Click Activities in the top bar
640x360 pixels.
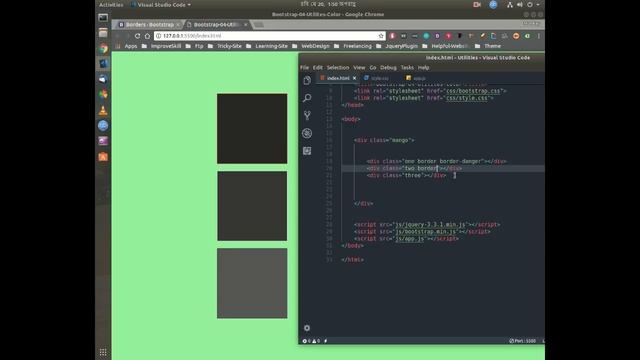coord(111,4)
